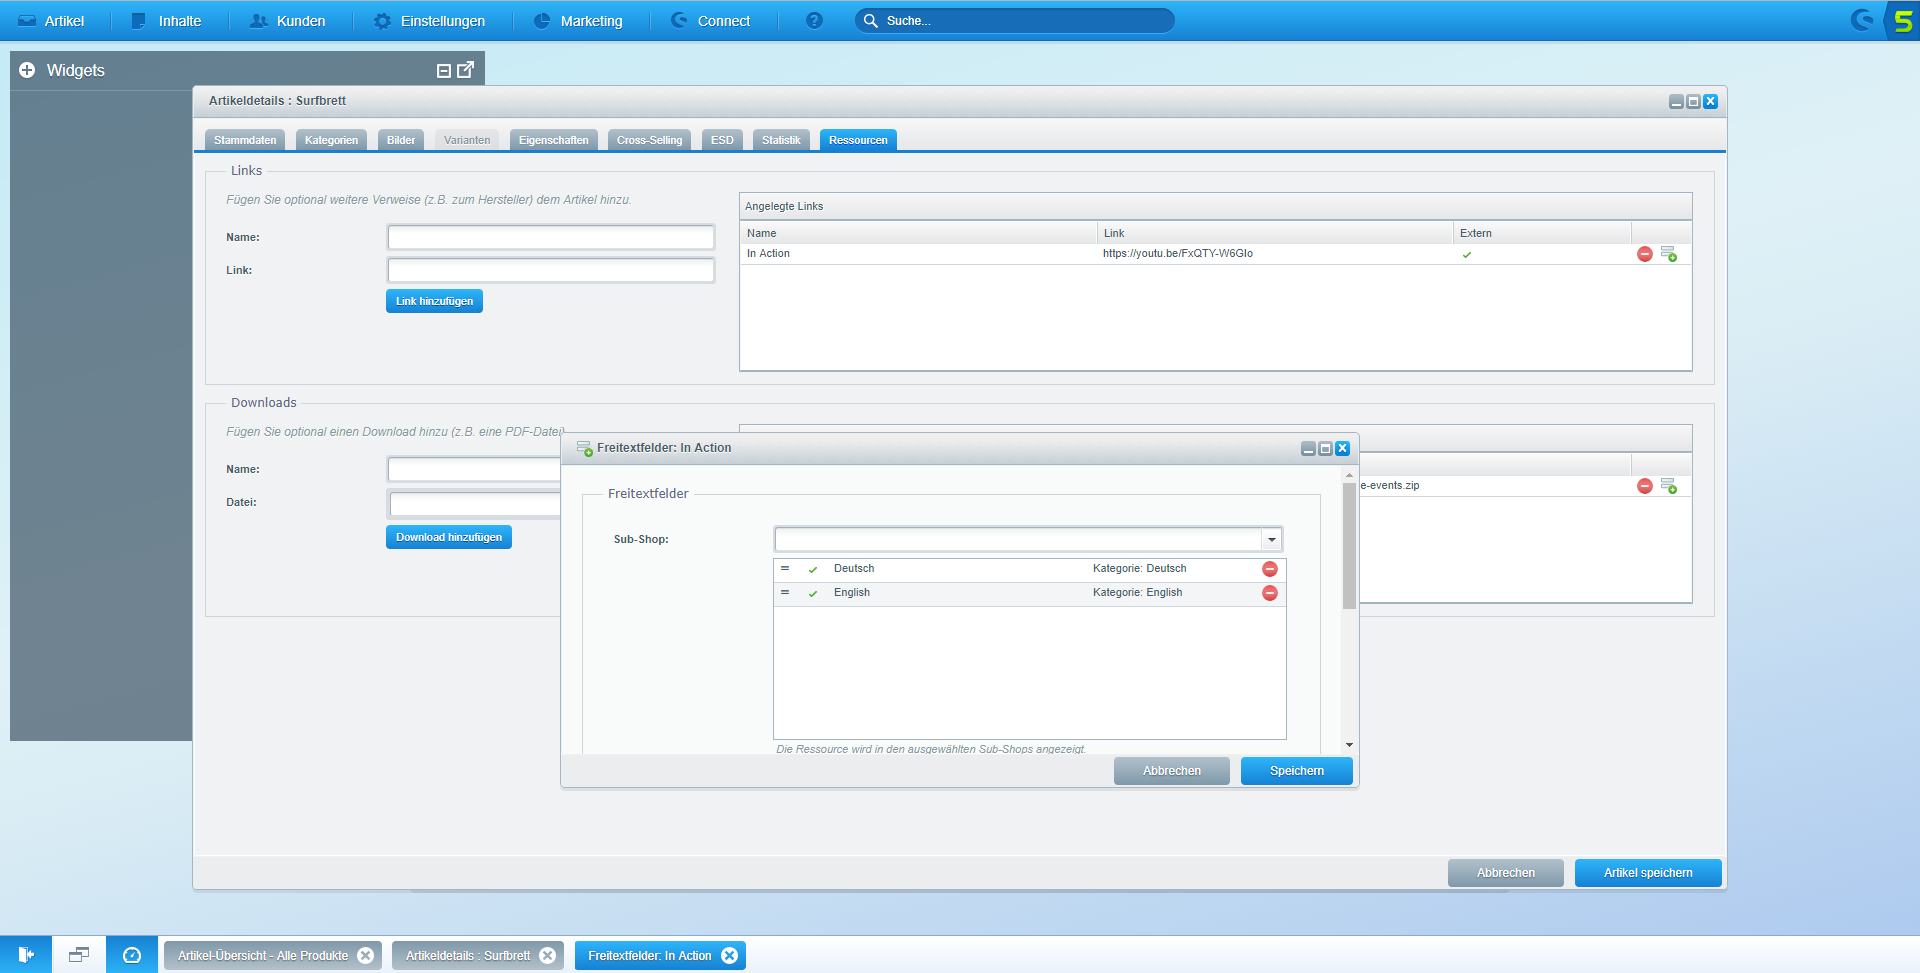Click the Freitextfelder dialog vertical scrollbar thumb
The image size is (1920, 973).
(1349, 546)
